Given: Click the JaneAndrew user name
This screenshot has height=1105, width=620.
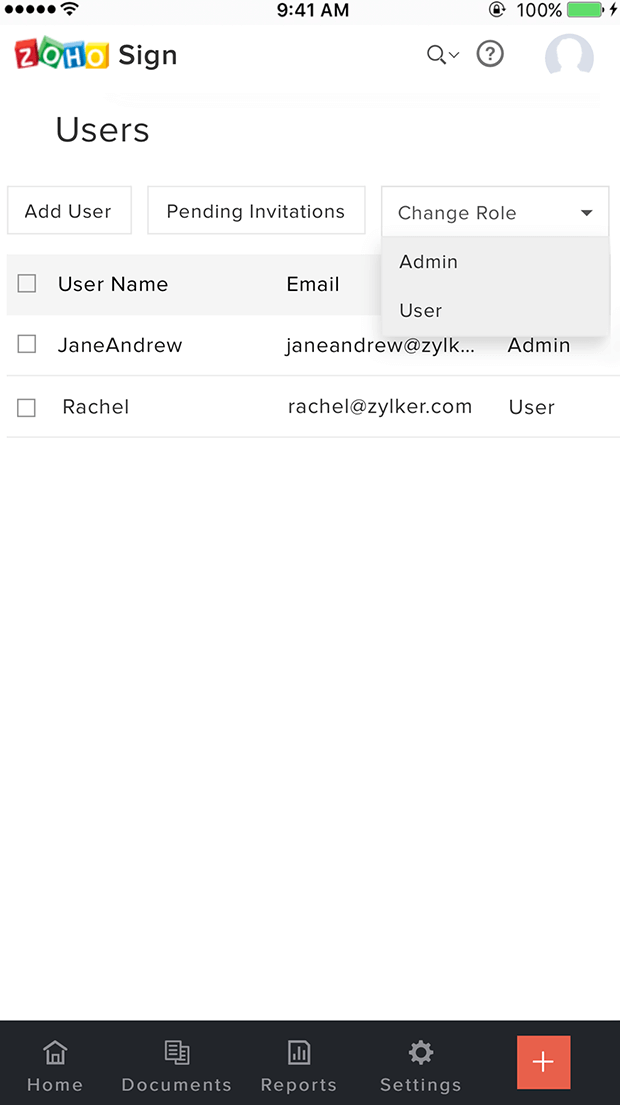Looking at the screenshot, I should [x=120, y=346].
